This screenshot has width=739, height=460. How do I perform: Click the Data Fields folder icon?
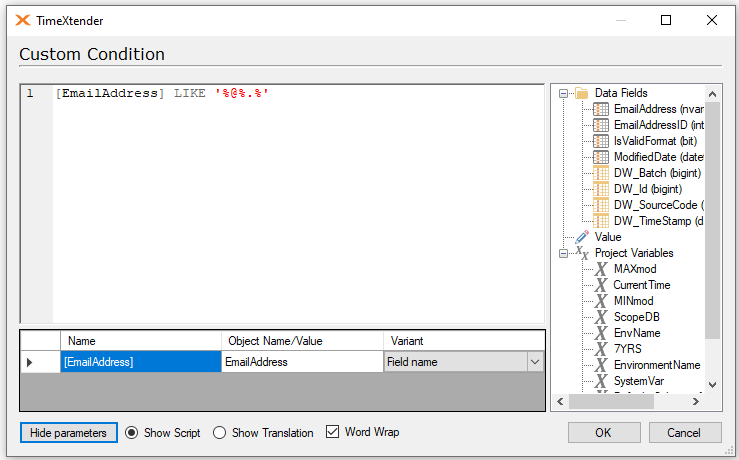coord(582,93)
